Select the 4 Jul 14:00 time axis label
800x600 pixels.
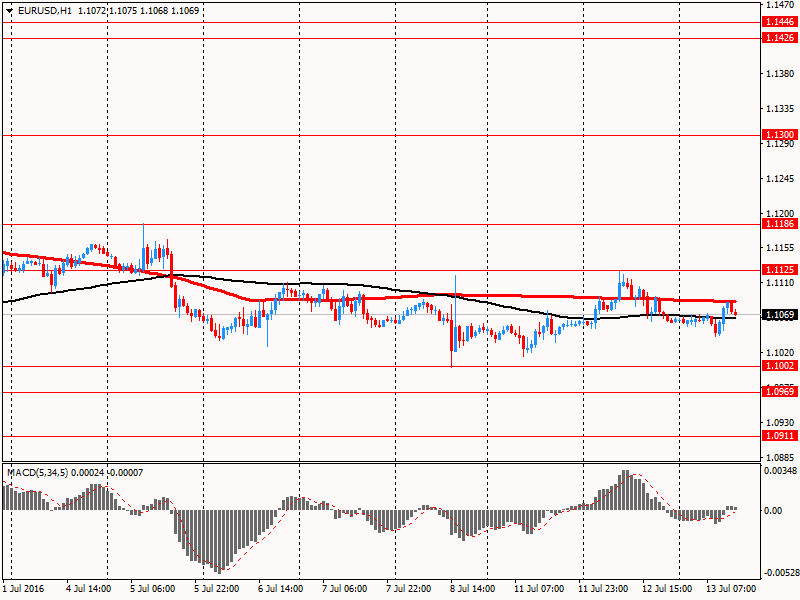(89, 589)
